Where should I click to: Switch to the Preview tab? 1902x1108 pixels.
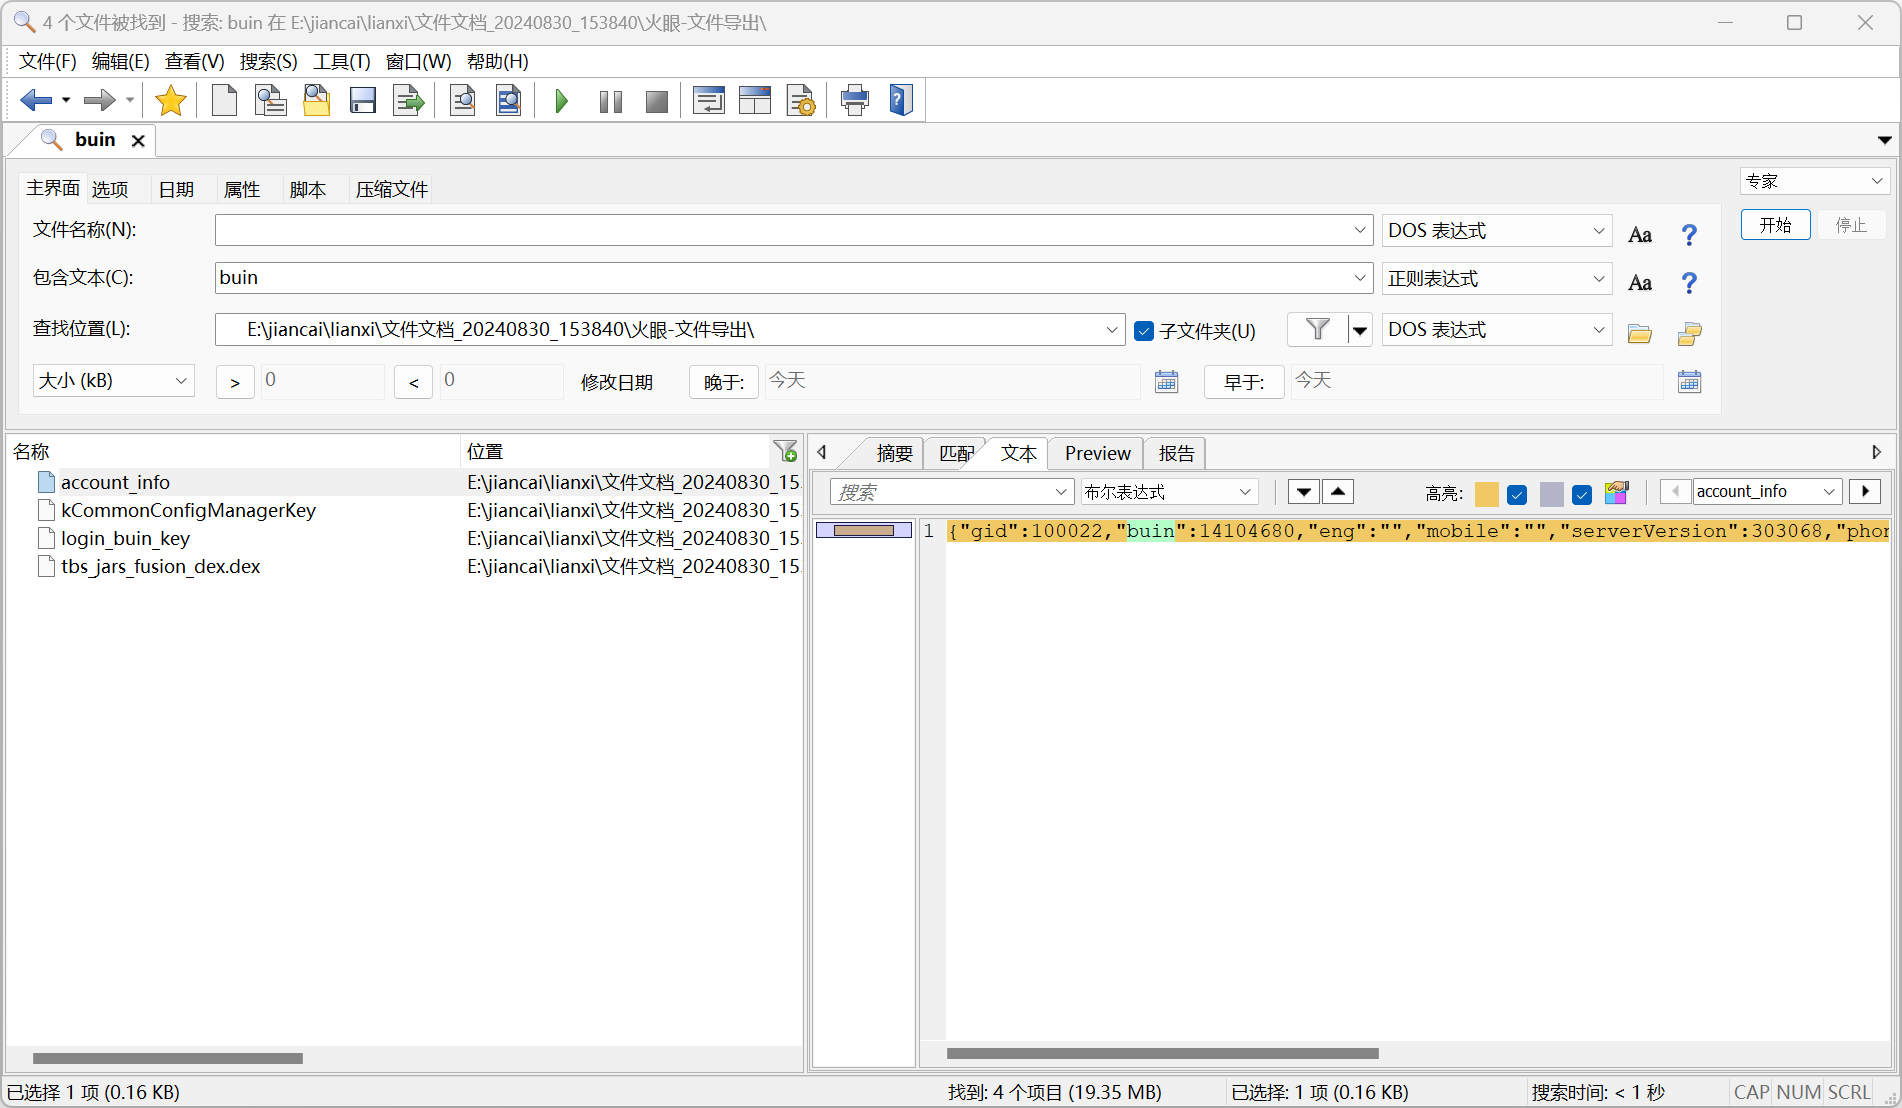(x=1097, y=454)
